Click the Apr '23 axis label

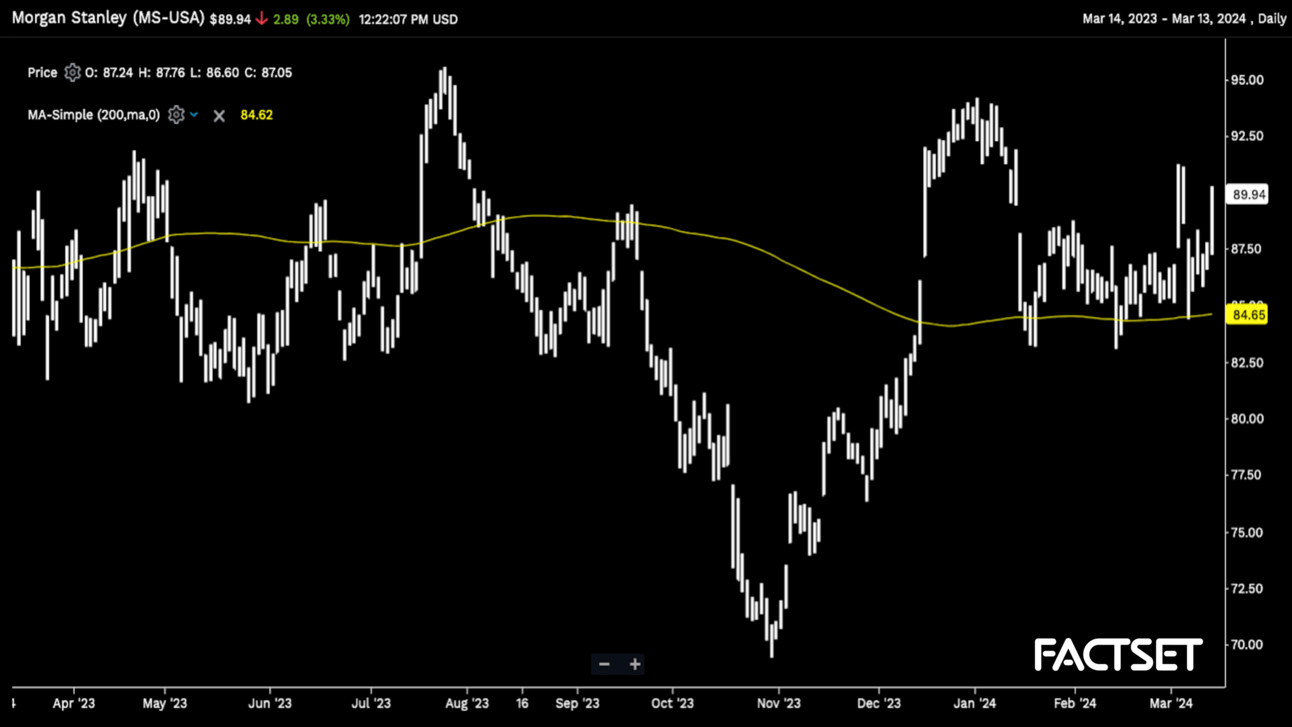click(x=74, y=703)
